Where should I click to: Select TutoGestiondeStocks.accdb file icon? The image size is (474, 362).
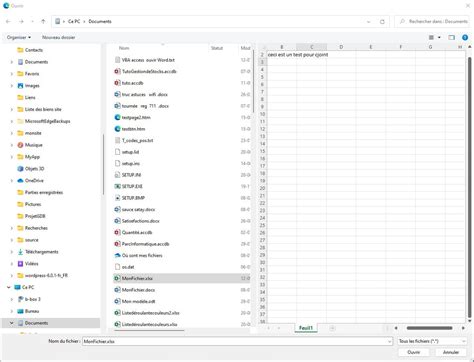pyautogui.click(x=117, y=71)
